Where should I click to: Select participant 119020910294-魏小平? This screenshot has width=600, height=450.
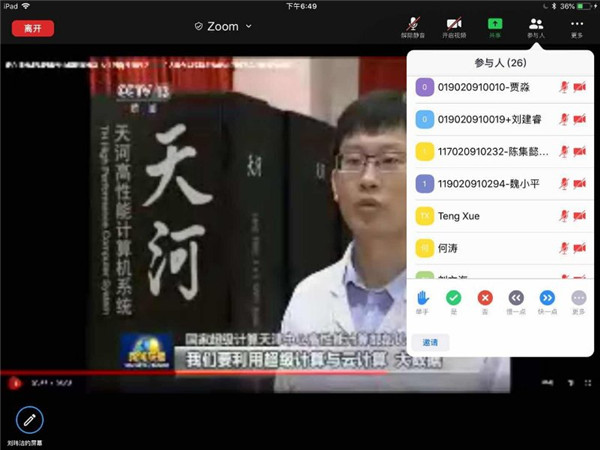[x=501, y=184]
